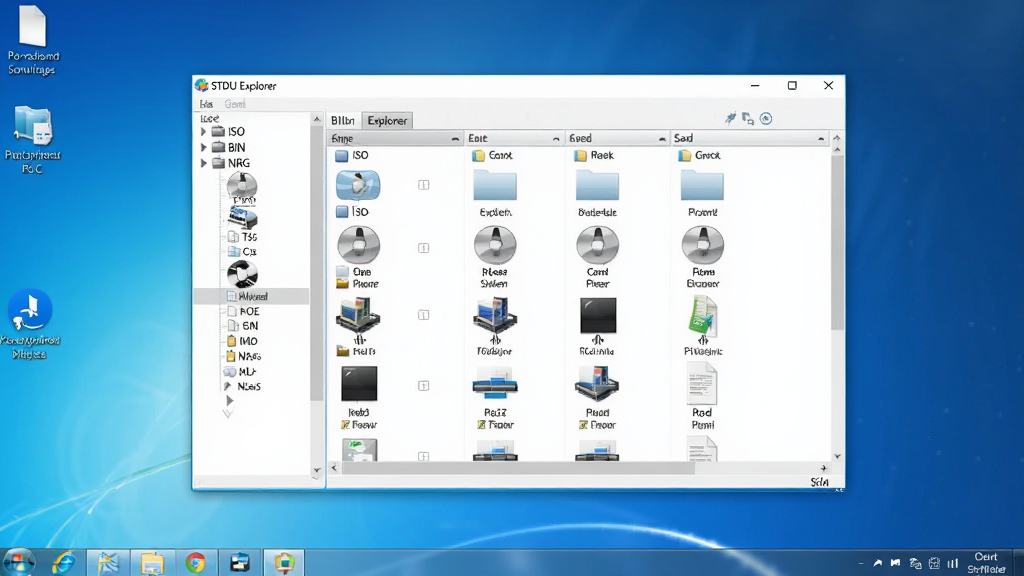Image resolution: width=1024 pixels, height=576 pixels.
Task: Select the ROE tree item
Action: click(243, 312)
